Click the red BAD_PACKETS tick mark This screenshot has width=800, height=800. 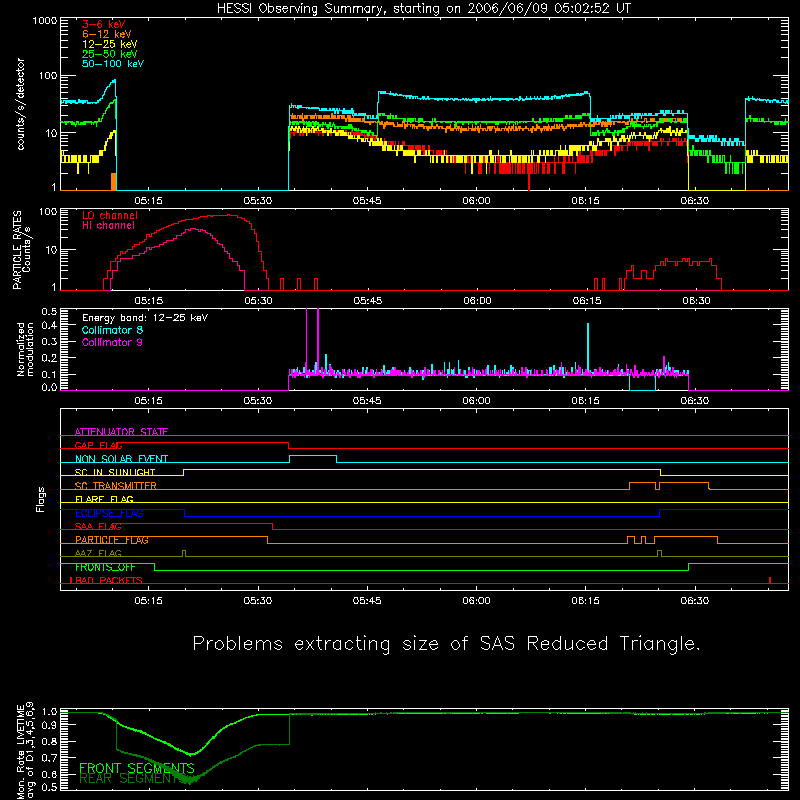(x=770, y=580)
